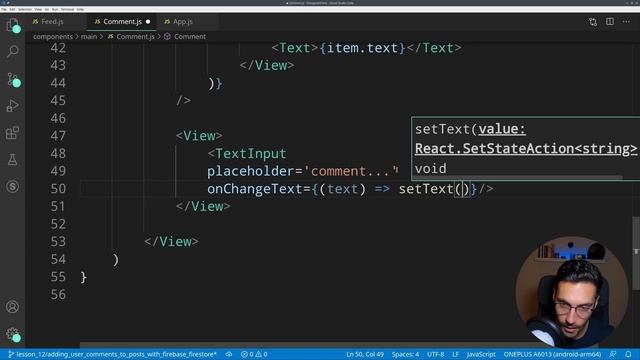Click Ln 50, Col 49 position indicator
Viewport: 640px width, 360px height.
pyautogui.click(x=365, y=354)
